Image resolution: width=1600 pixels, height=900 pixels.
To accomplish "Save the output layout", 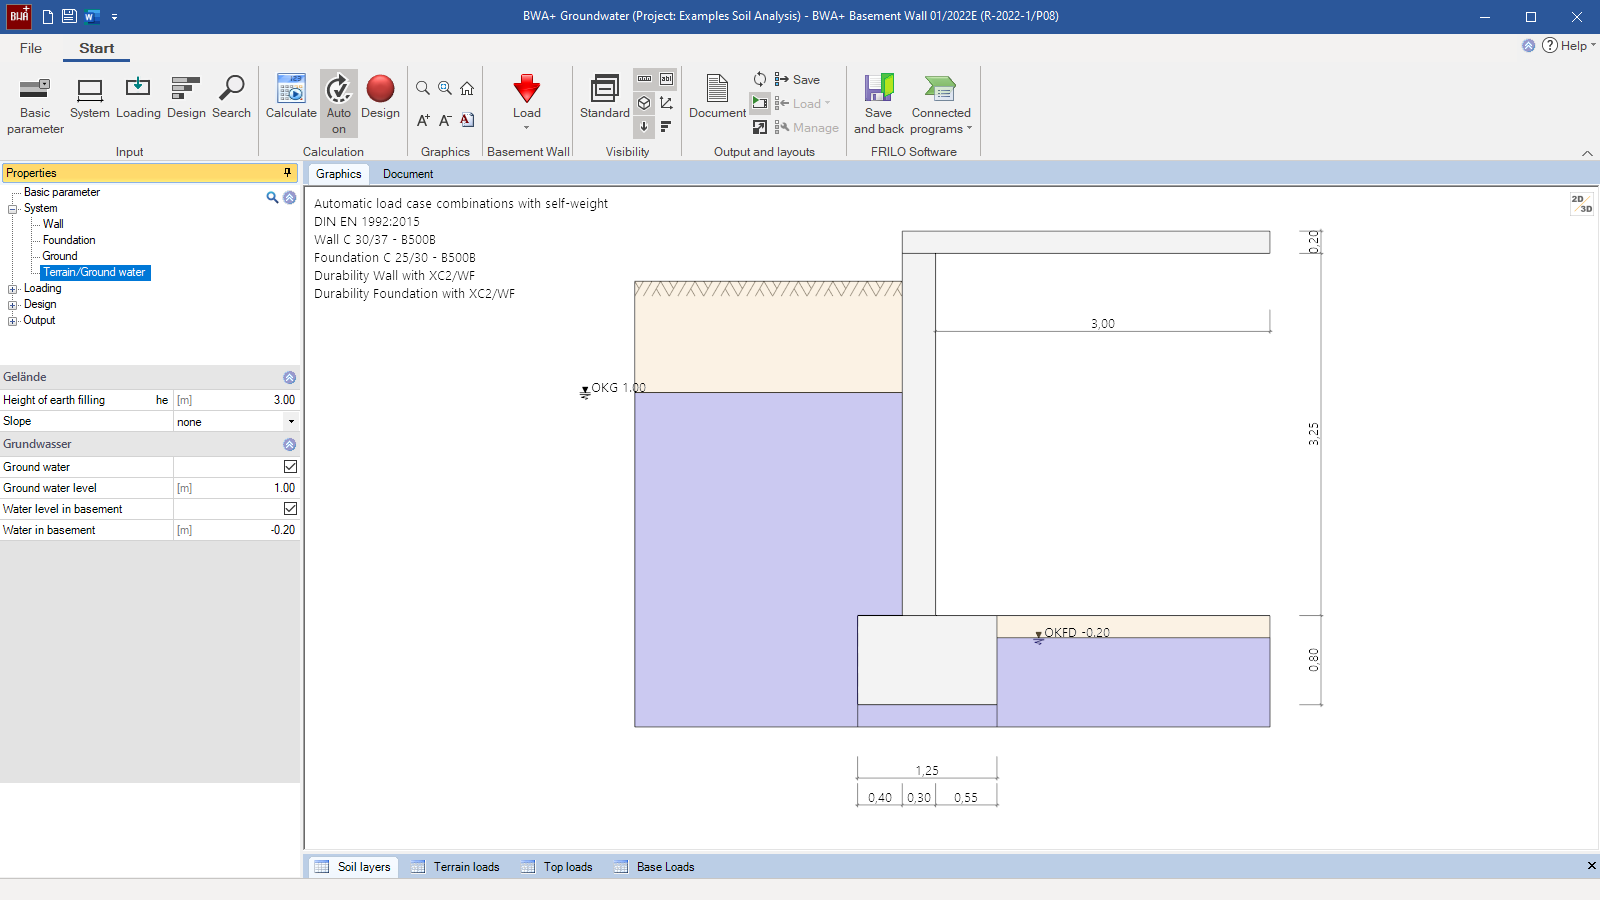I will (797, 80).
